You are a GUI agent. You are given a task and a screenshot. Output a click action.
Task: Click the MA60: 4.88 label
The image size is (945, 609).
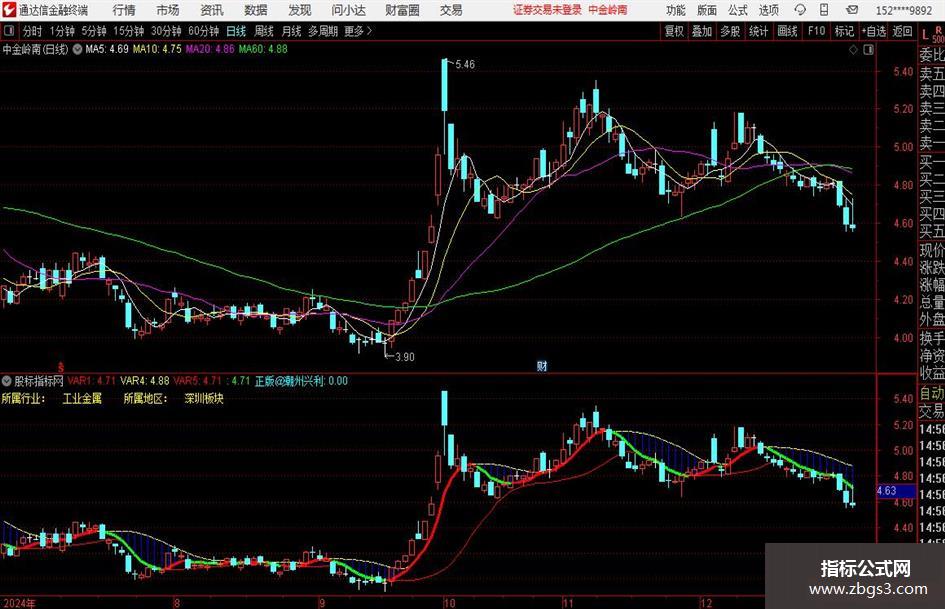(x=263, y=49)
